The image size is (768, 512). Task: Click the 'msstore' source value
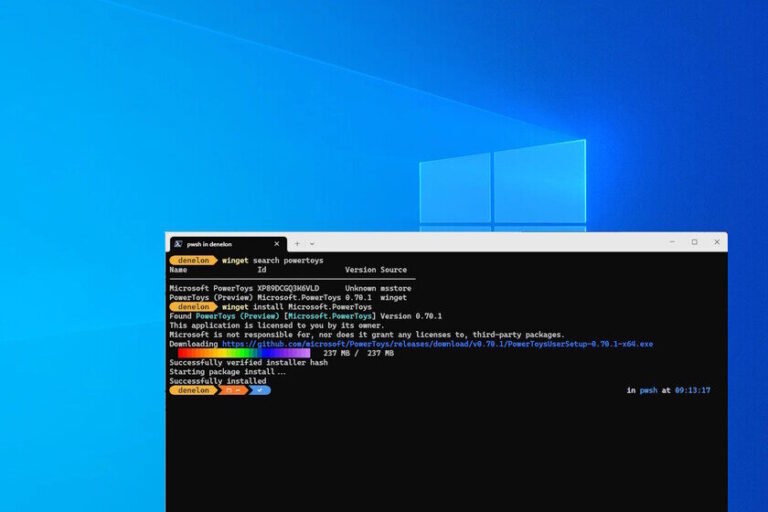(x=396, y=289)
